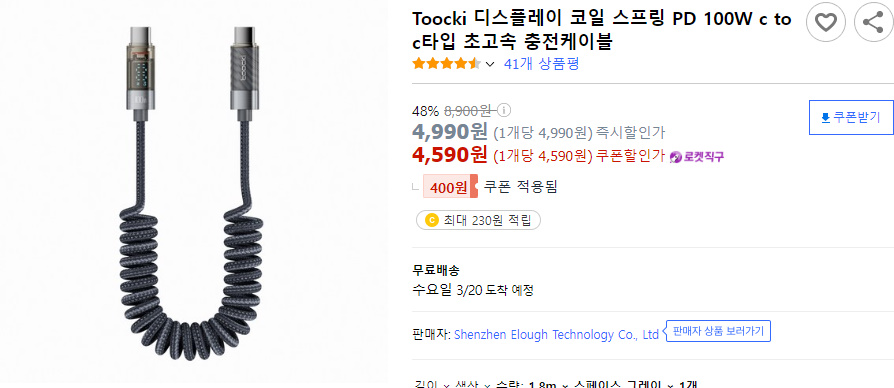
Task: Download coupon with 쿠폰받기 button
Action: point(851,117)
